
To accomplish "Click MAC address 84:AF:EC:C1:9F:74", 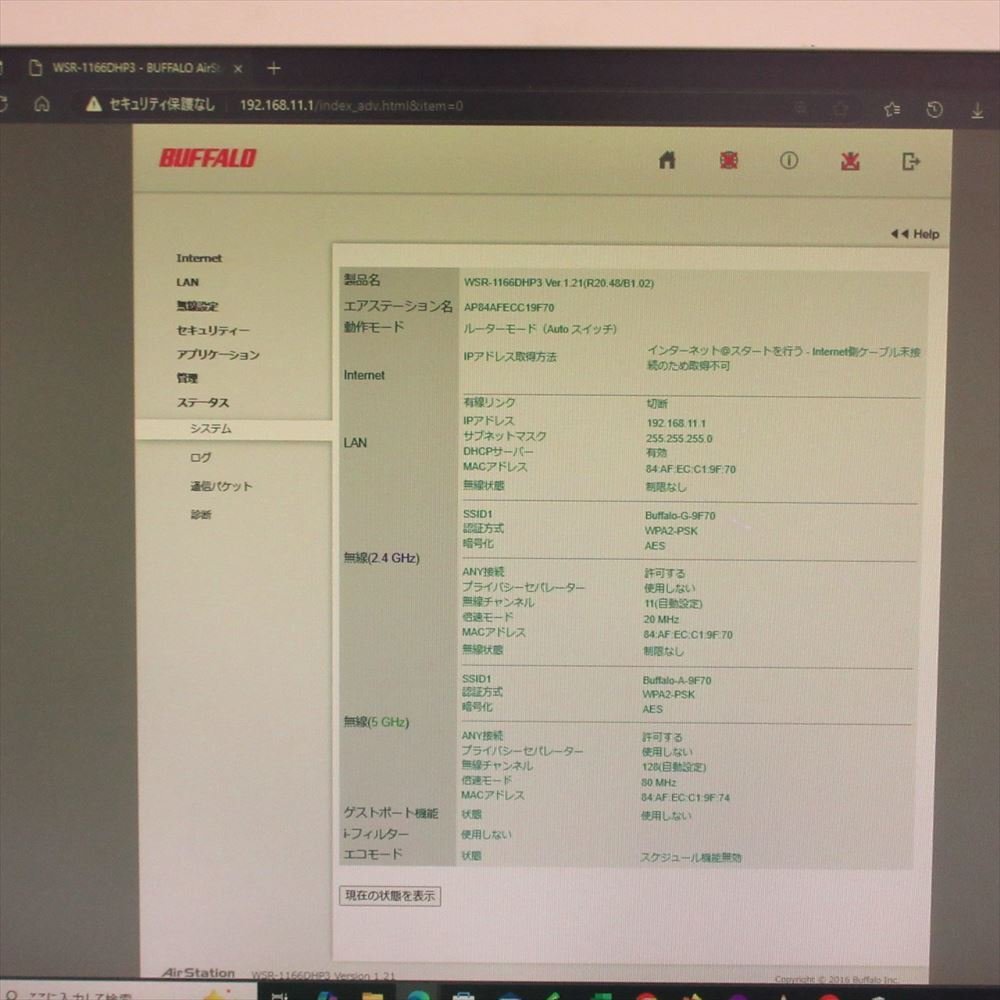I will click(x=686, y=797).
